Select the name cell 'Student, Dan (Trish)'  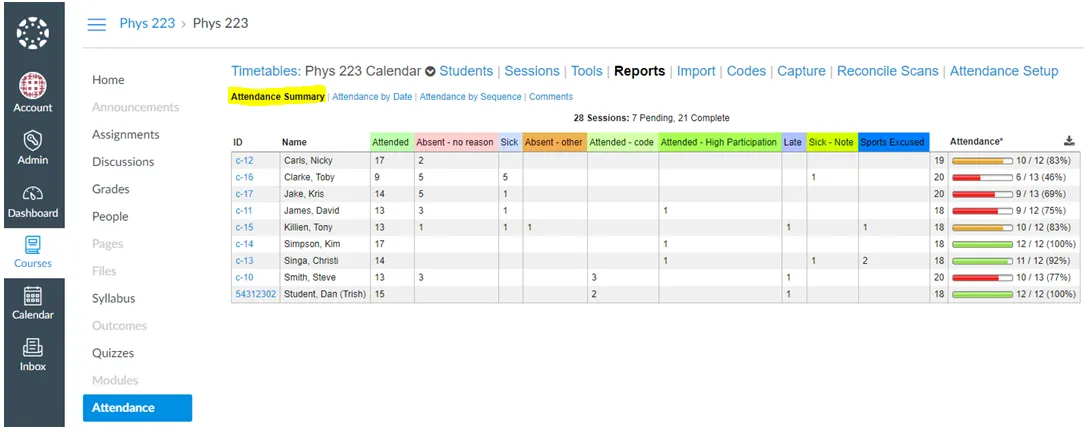coord(325,294)
